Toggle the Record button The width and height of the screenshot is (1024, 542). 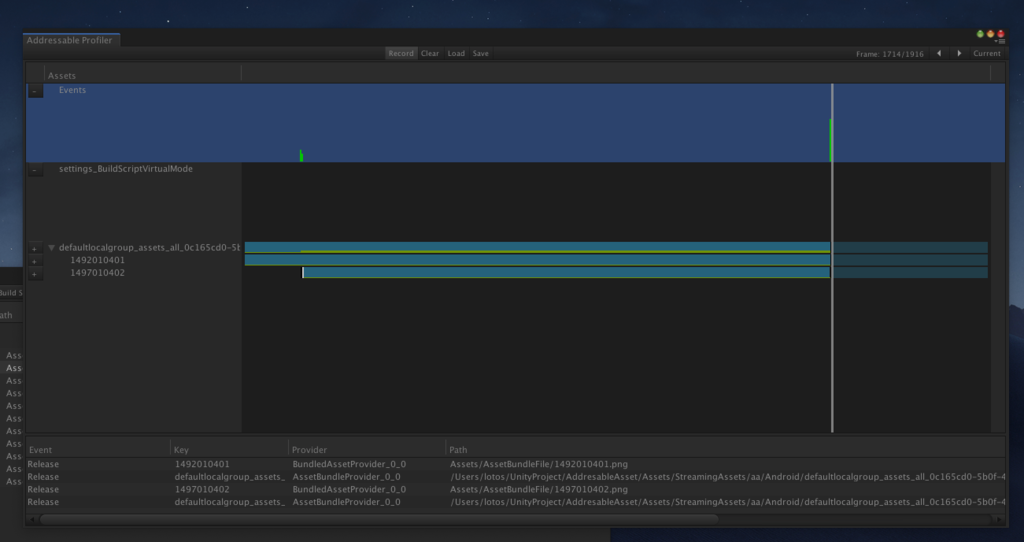point(401,54)
